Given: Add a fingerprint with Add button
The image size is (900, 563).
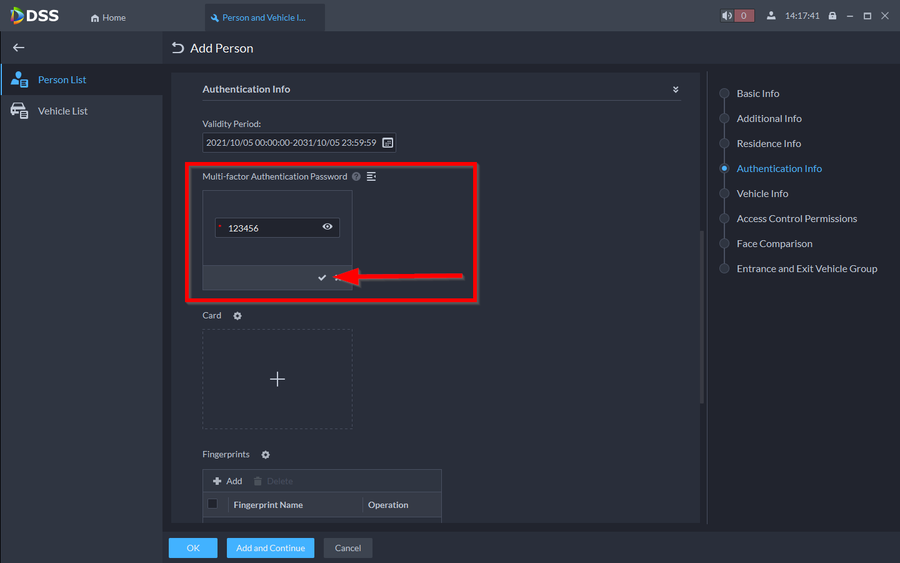Looking at the screenshot, I should point(227,481).
